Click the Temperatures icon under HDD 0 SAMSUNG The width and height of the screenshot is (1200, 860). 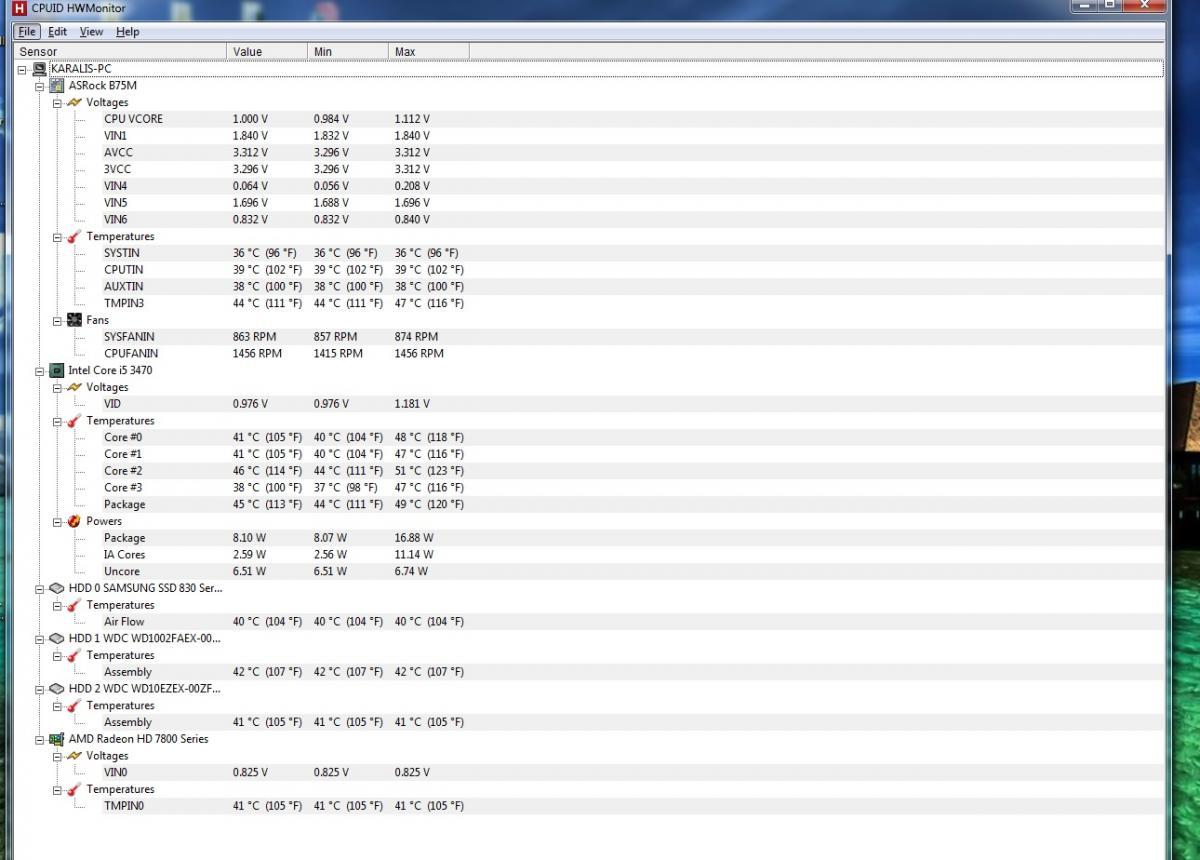74,605
